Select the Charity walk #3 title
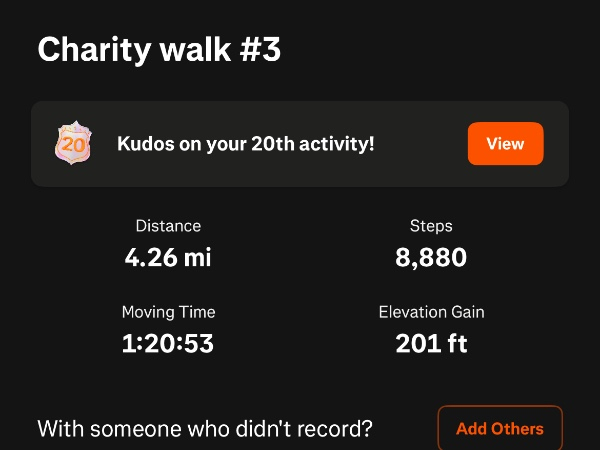The image size is (600, 450). (x=159, y=50)
